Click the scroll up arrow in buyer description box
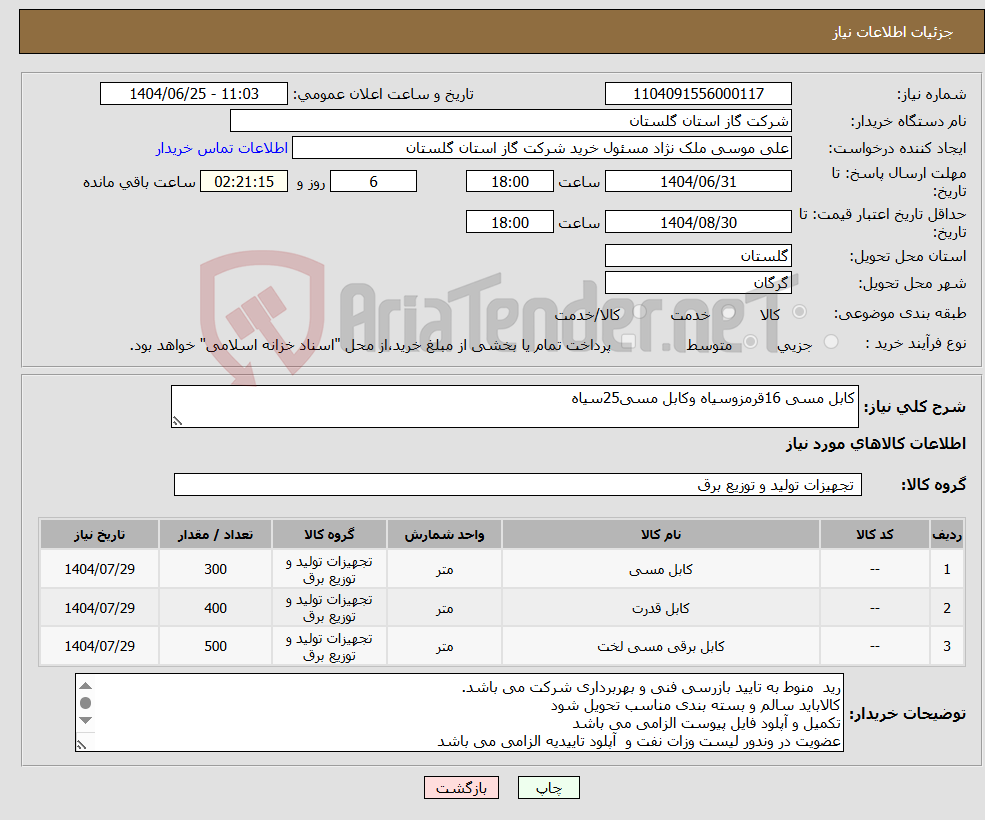This screenshot has width=985, height=820. (86, 686)
